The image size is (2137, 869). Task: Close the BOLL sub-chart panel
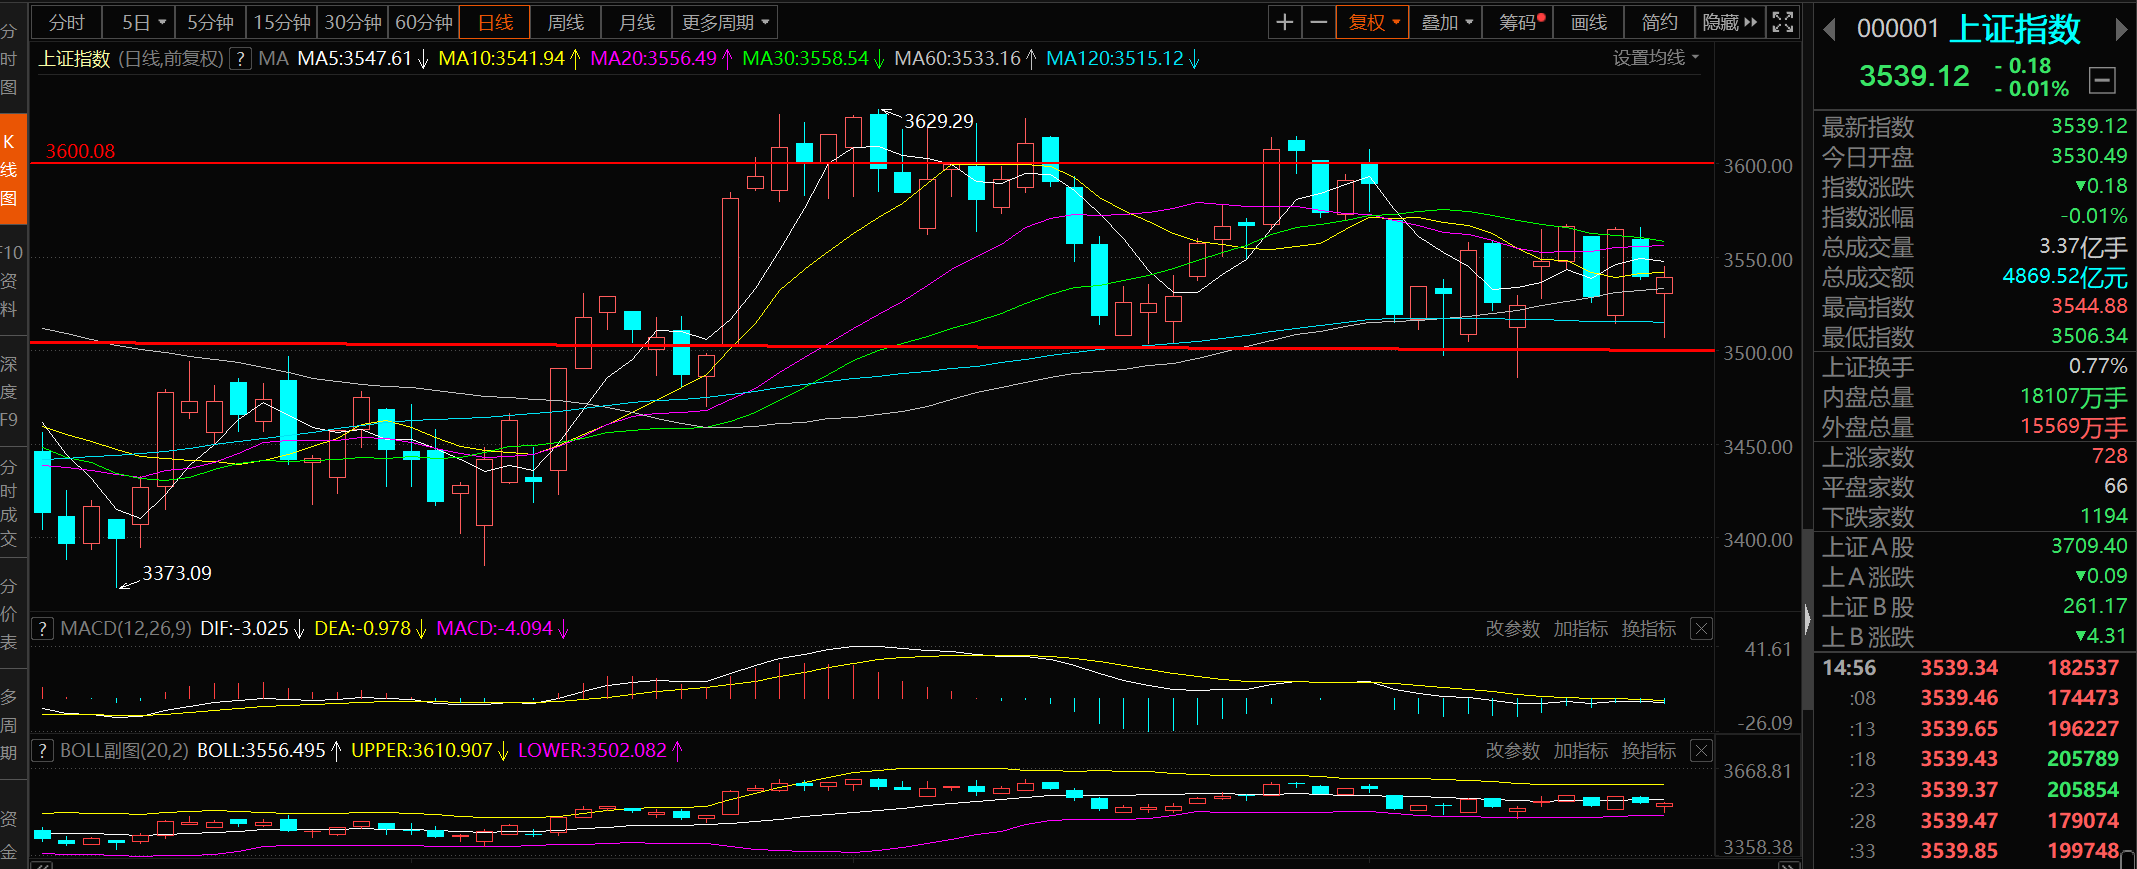coord(1701,751)
